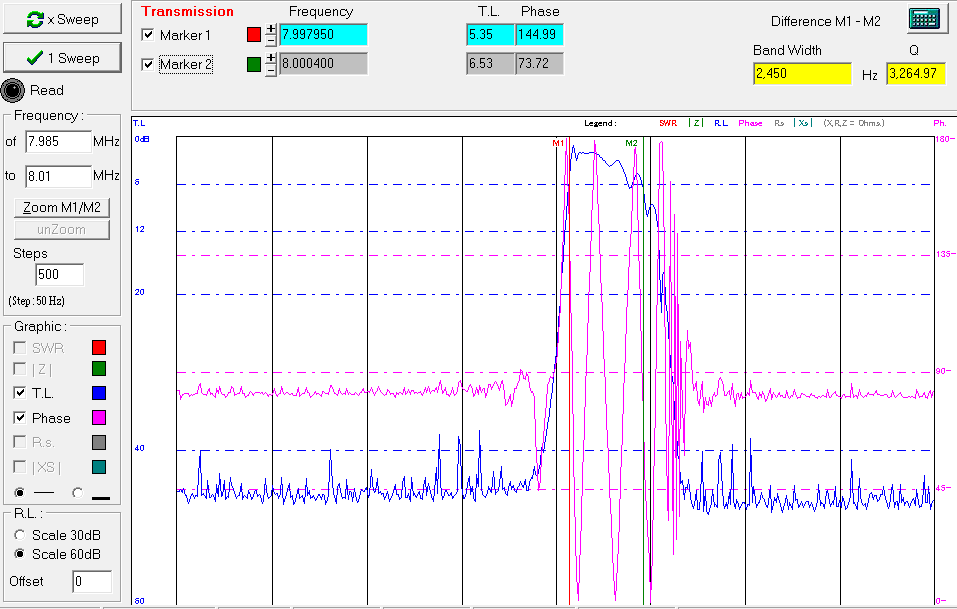Viewport: 957px width, 609px height.
Task: Pick the magenta Phase color swatch
Action: point(98,418)
